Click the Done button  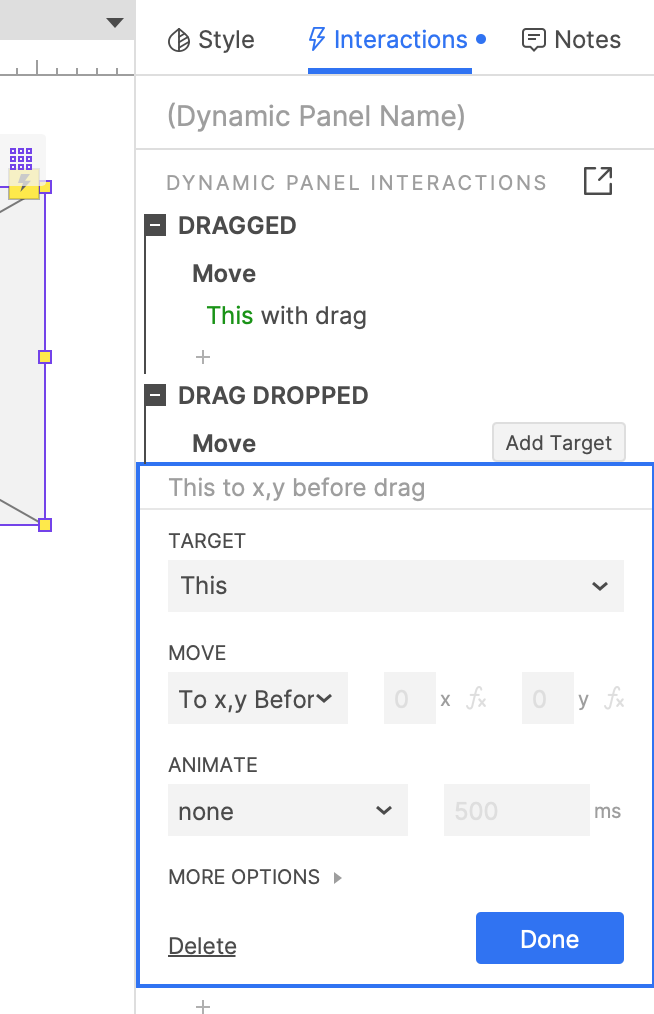pos(549,939)
